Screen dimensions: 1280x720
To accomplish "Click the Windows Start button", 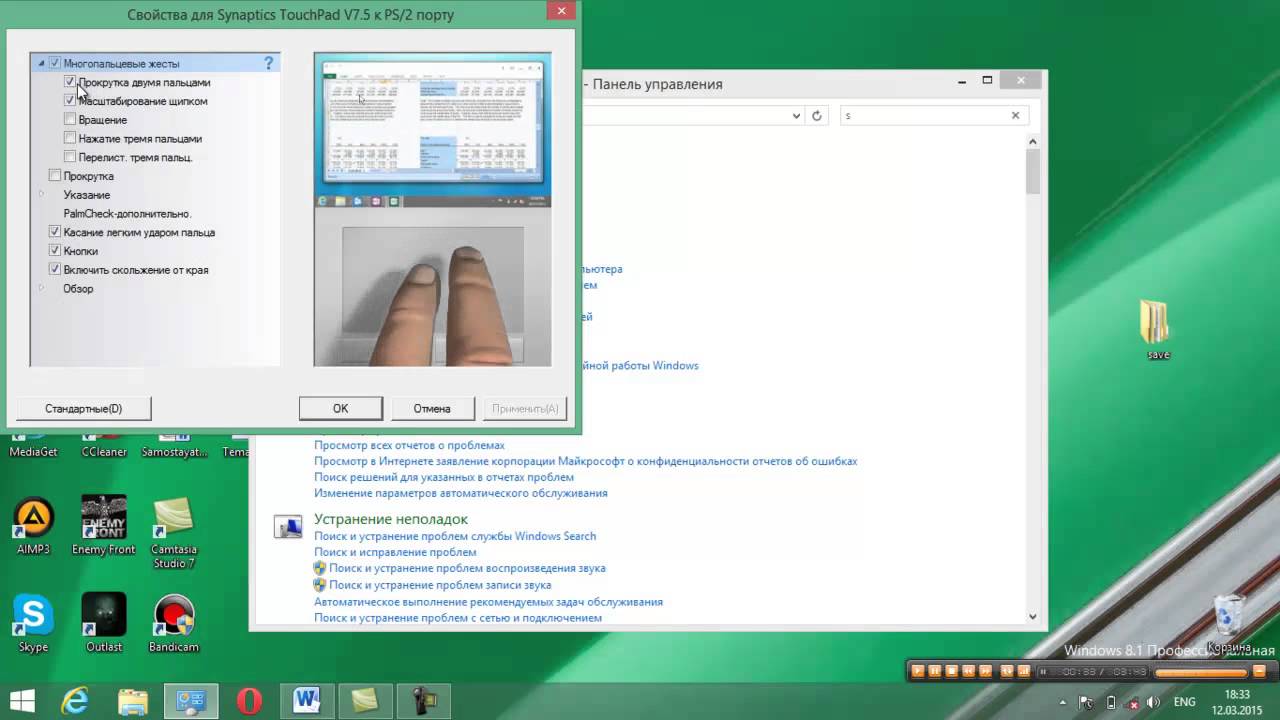I will coord(22,701).
